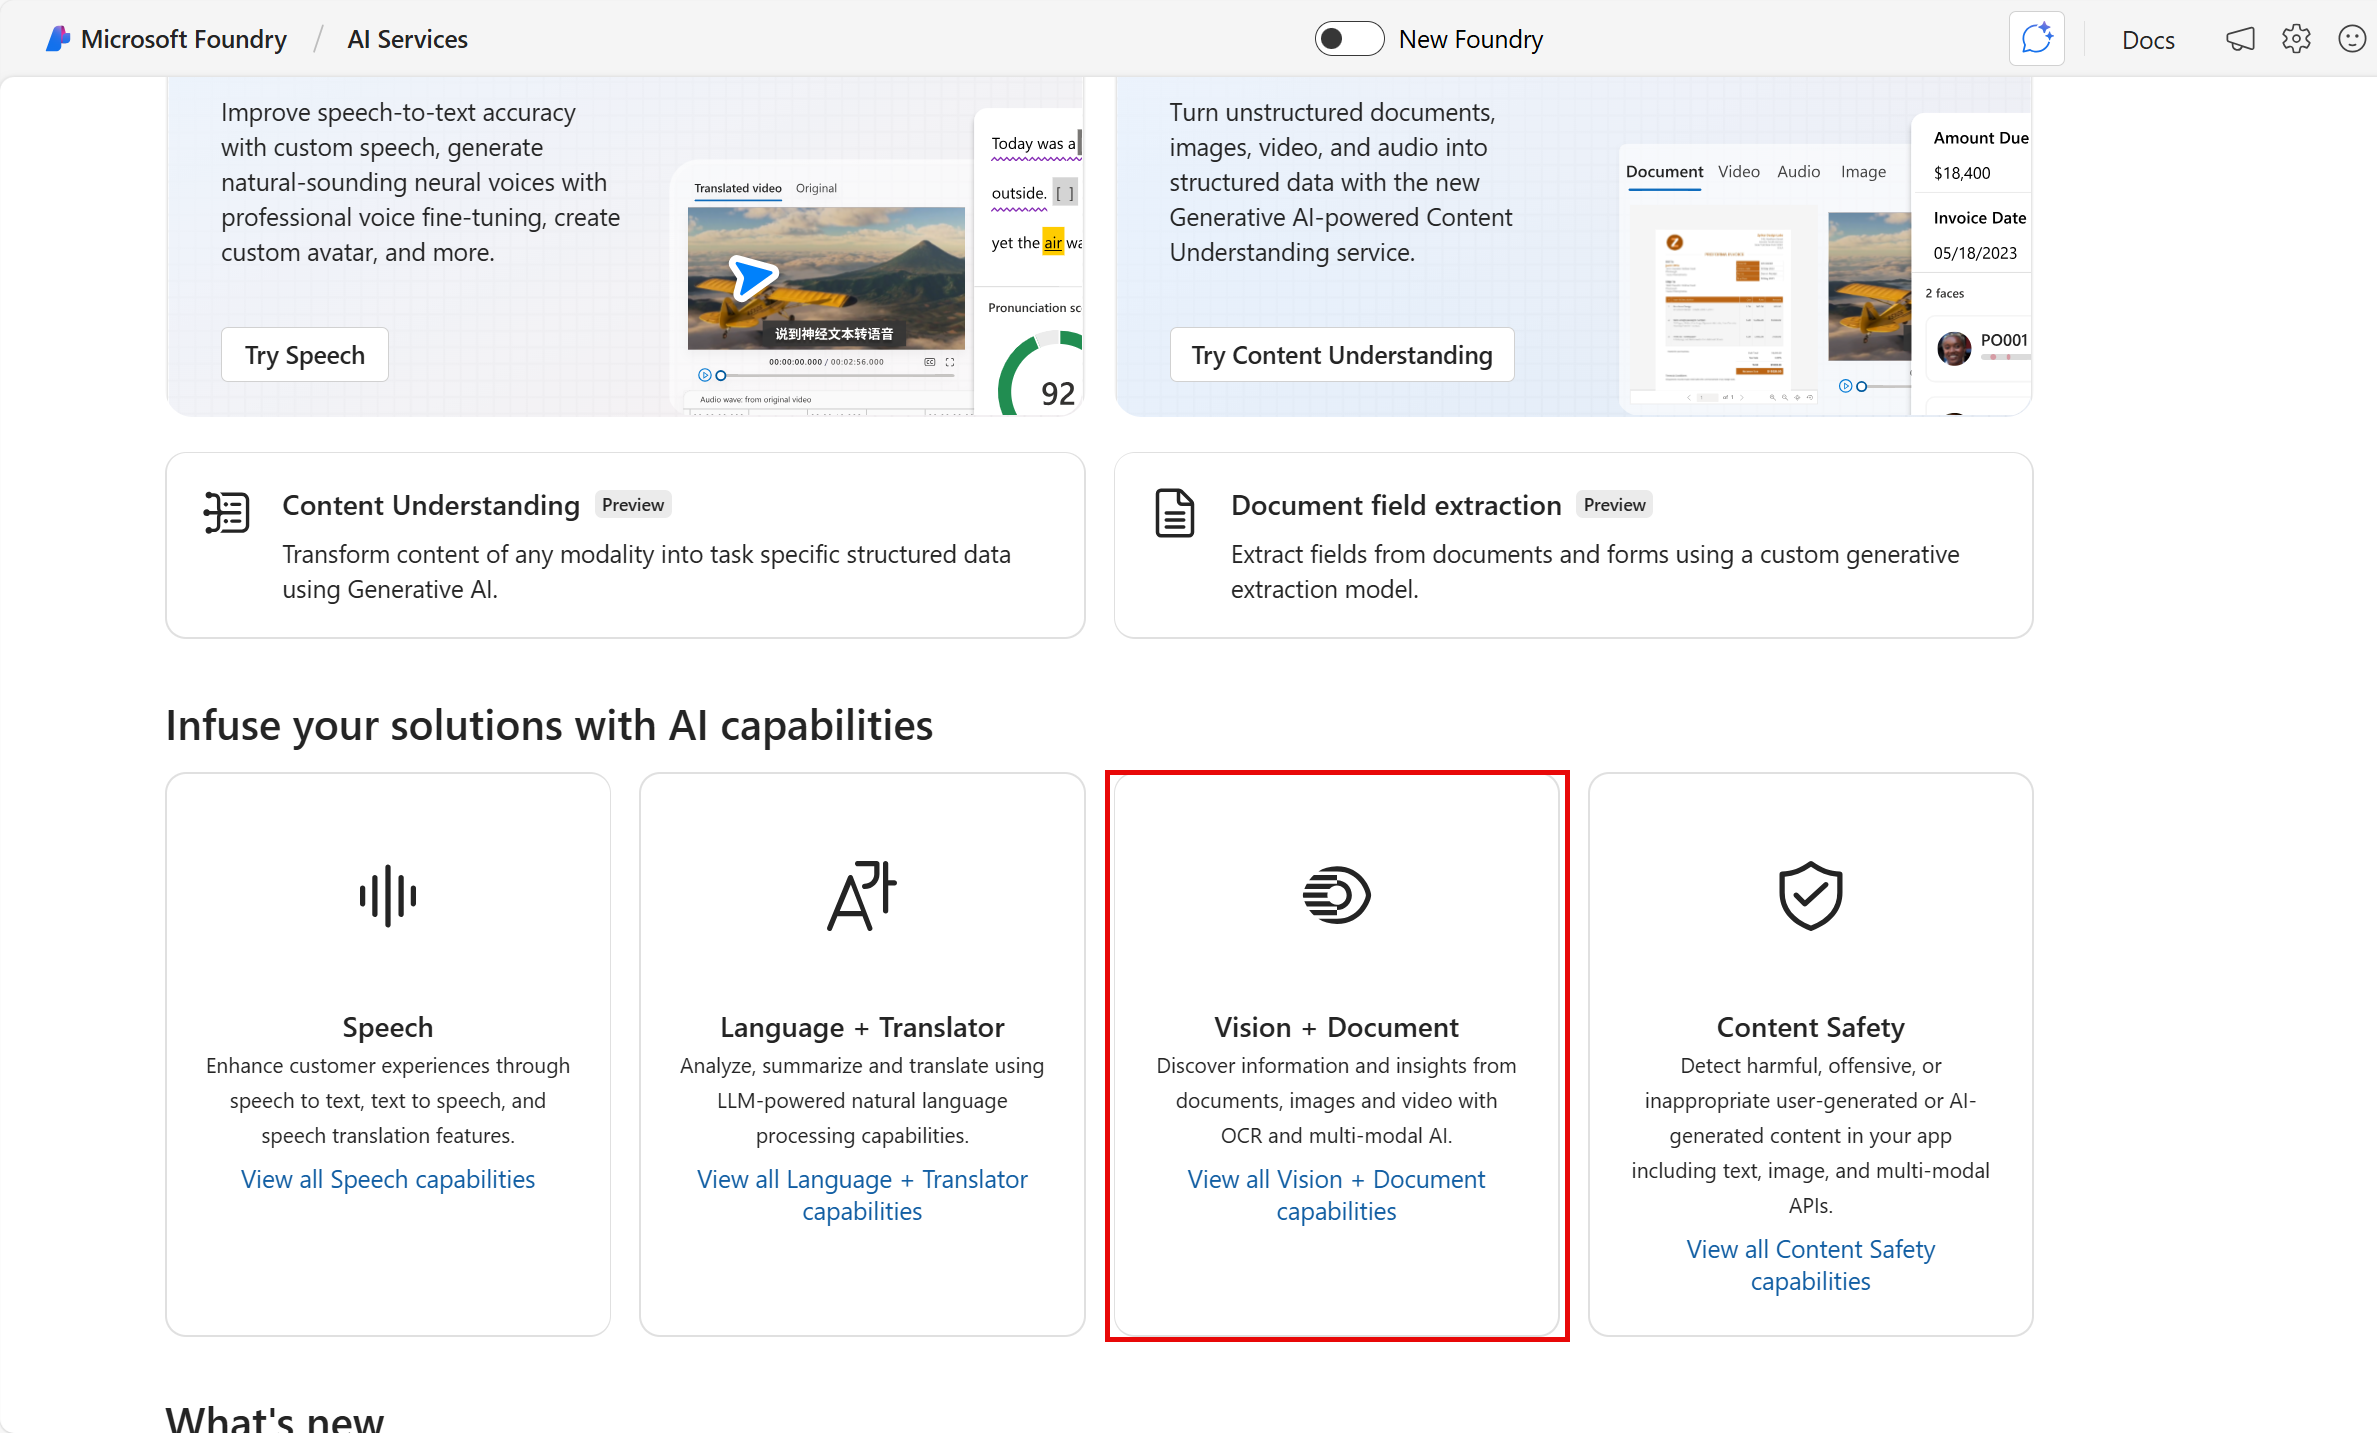Switch to the Image tab in the demo
2377x1433 pixels.
(1863, 171)
